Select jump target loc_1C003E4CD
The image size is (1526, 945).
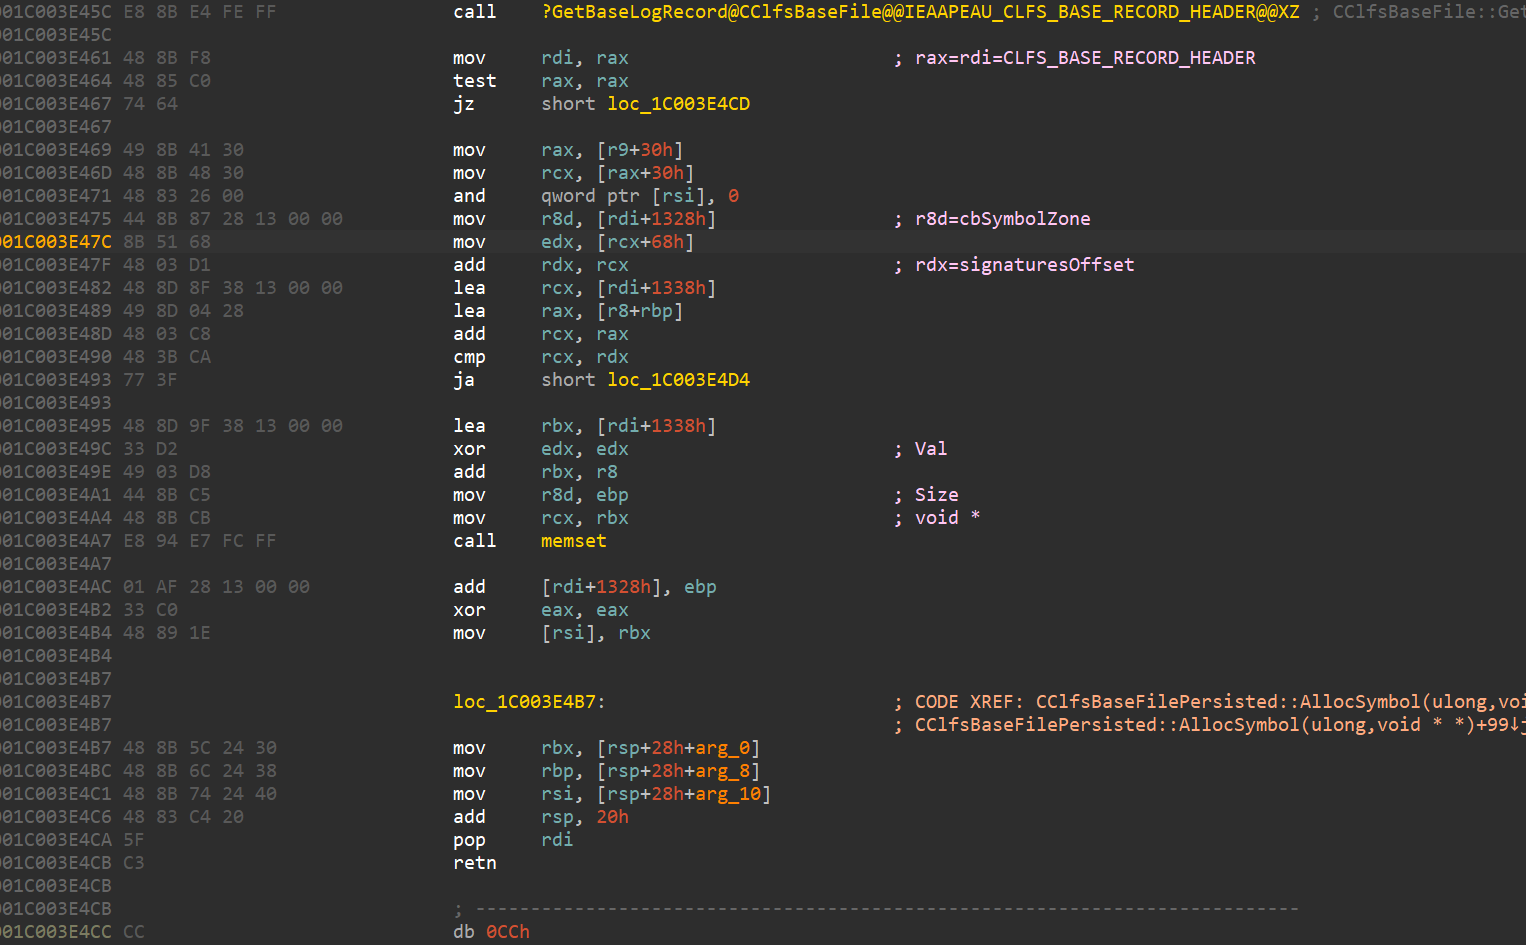click(x=678, y=104)
